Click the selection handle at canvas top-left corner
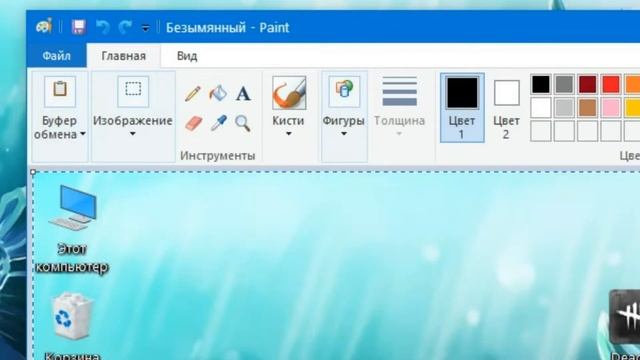Screen dimensions: 640x360 click(33, 172)
